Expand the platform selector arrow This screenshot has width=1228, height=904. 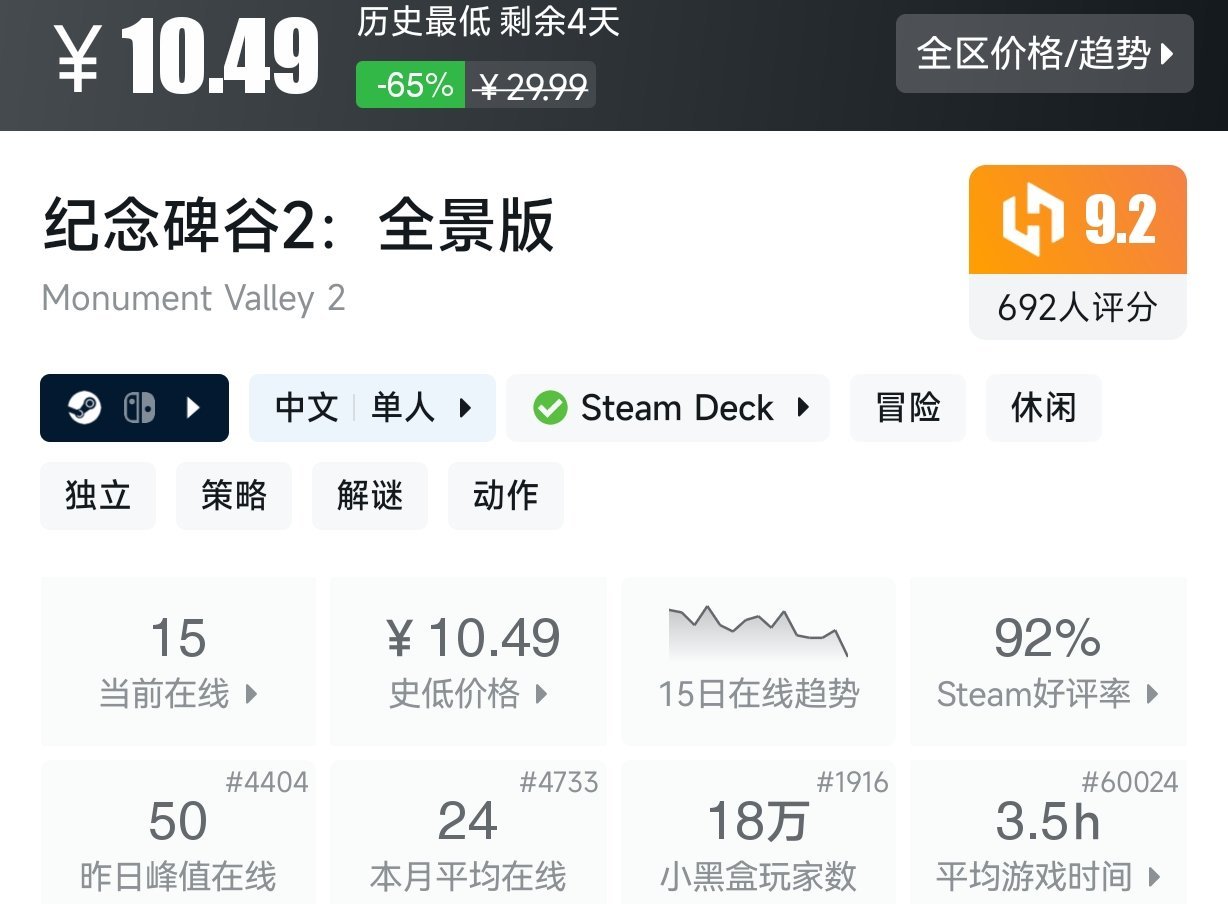pyautogui.click(x=195, y=408)
